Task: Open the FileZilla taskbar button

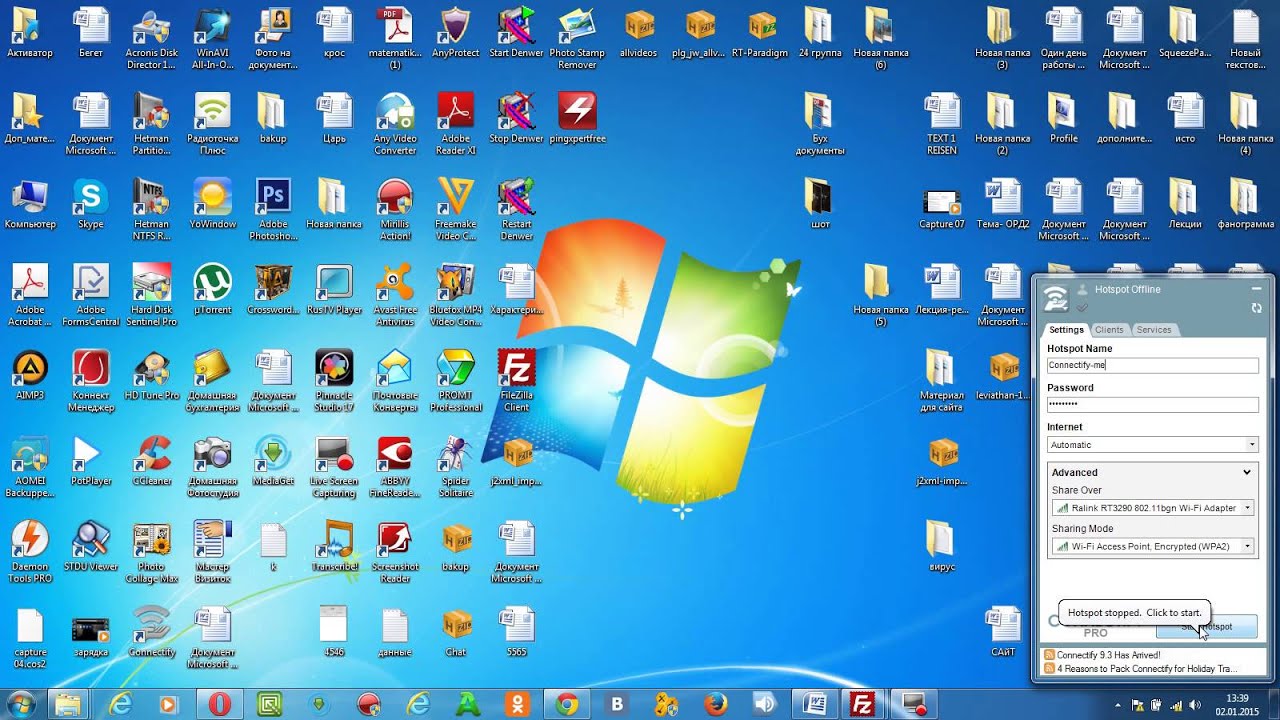Action: click(862, 704)
